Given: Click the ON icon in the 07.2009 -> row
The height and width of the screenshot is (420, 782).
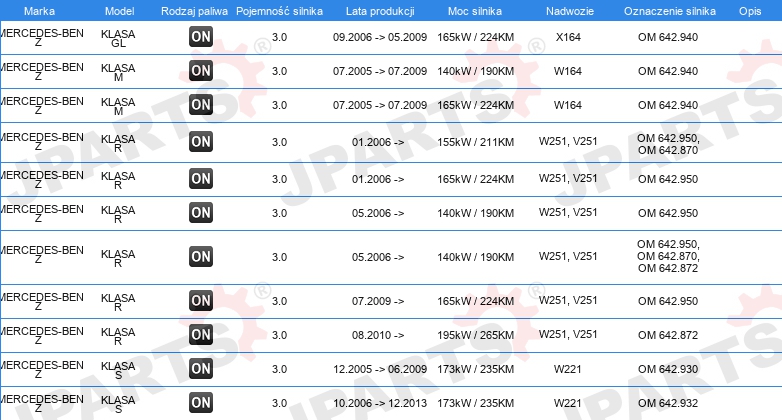Looking at the screenshot, I should pyautogui.click(x=201, y=301).
